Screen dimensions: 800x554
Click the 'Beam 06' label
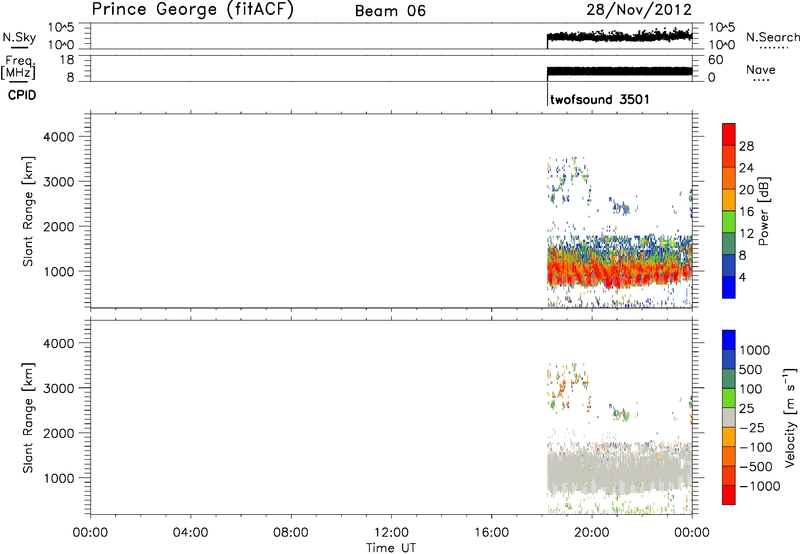click(x=390, y=11)
